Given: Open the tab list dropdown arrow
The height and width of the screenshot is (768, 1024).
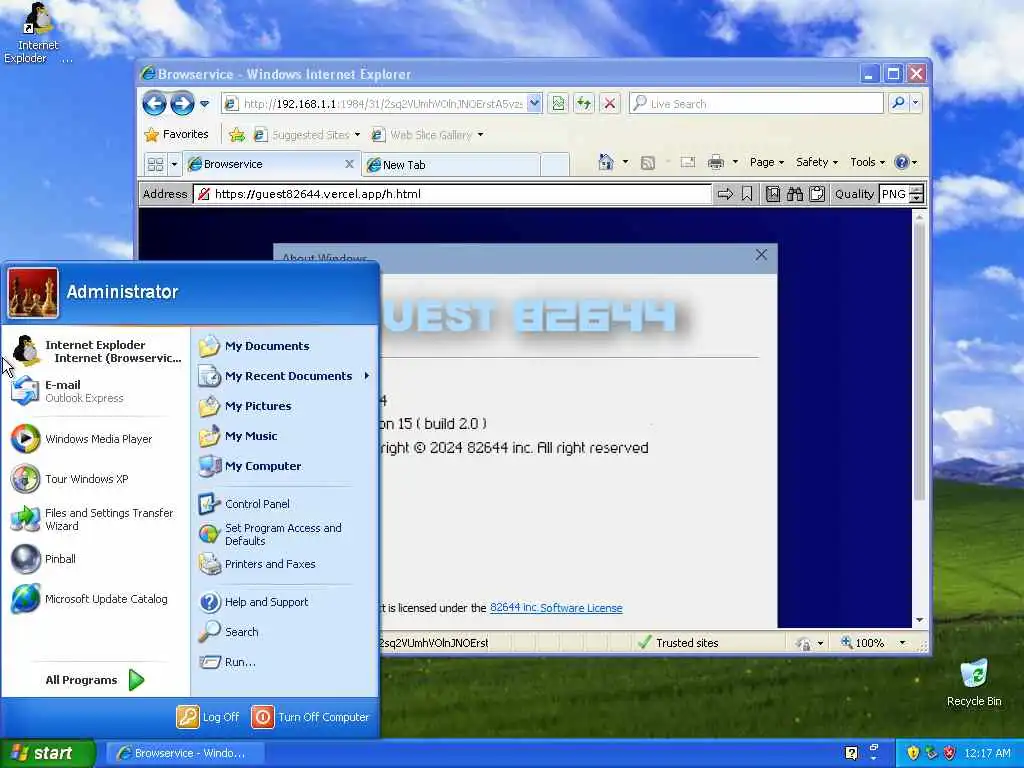Looking at the screenshot, I should 174,164.
